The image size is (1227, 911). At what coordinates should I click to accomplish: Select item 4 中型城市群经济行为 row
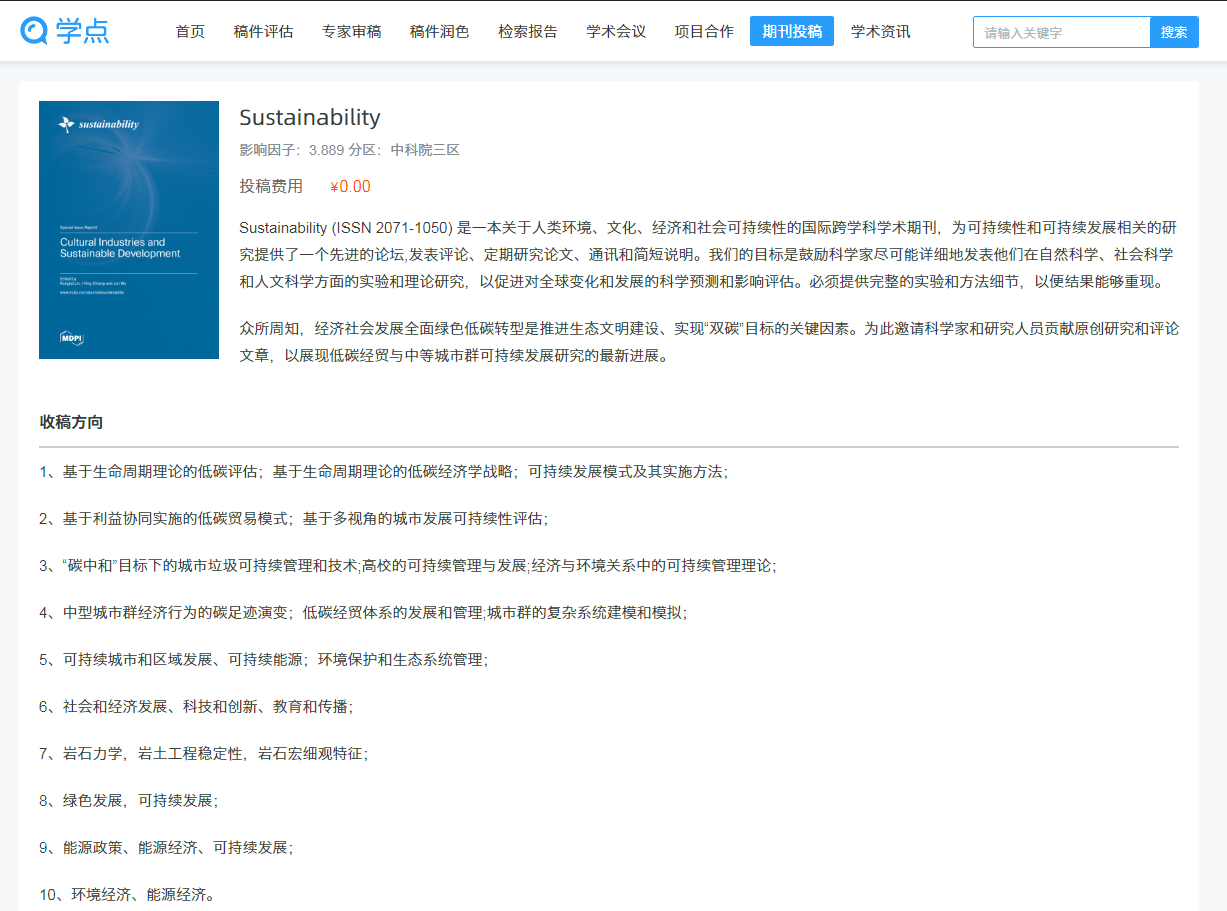[364, 612]
